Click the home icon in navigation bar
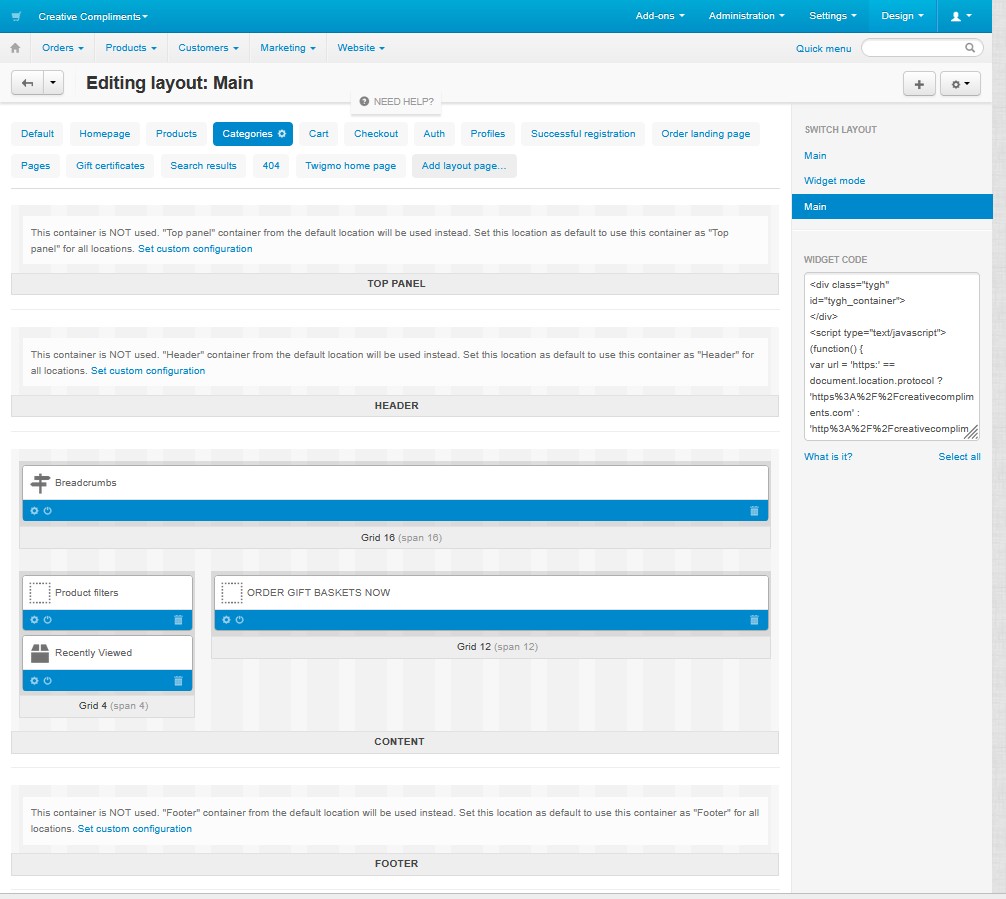Screen dimensions: 1006x899 (15, 48)
